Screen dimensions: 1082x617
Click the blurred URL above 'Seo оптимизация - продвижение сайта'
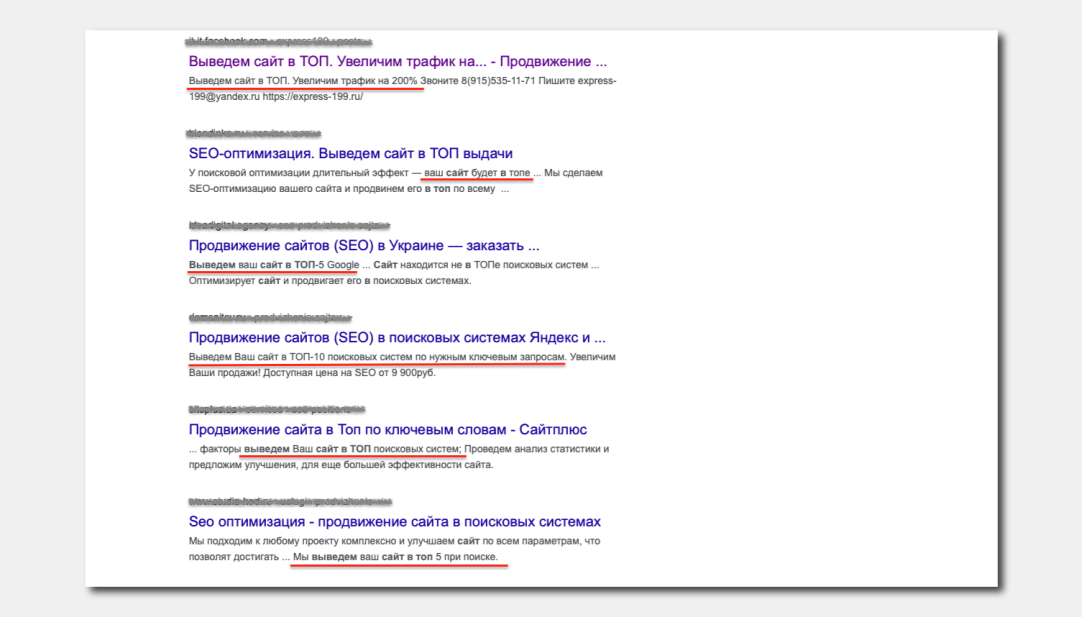[290, 501]
